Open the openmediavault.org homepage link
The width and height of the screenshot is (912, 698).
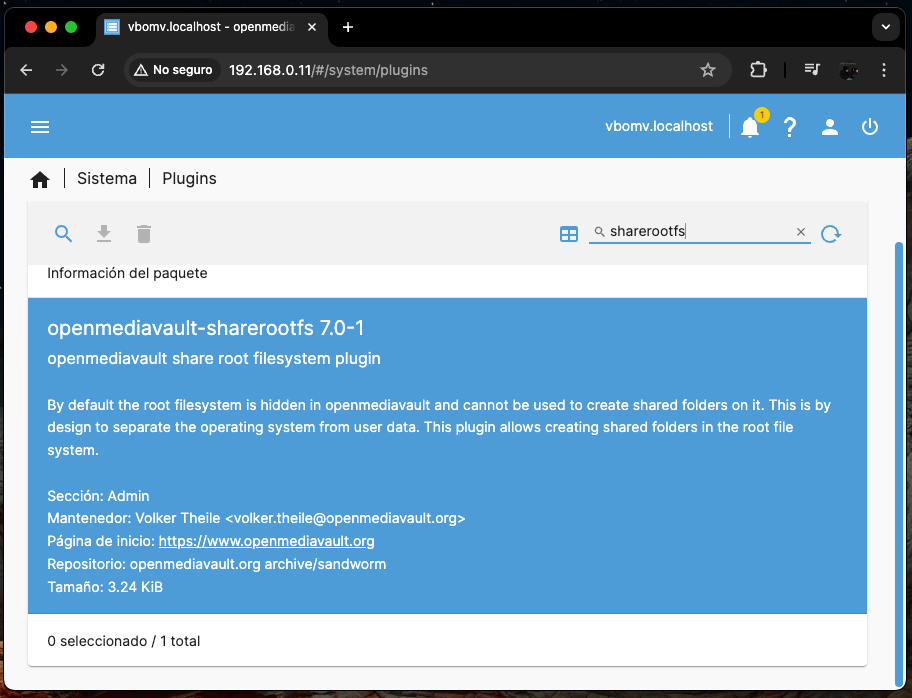[266, 541]
